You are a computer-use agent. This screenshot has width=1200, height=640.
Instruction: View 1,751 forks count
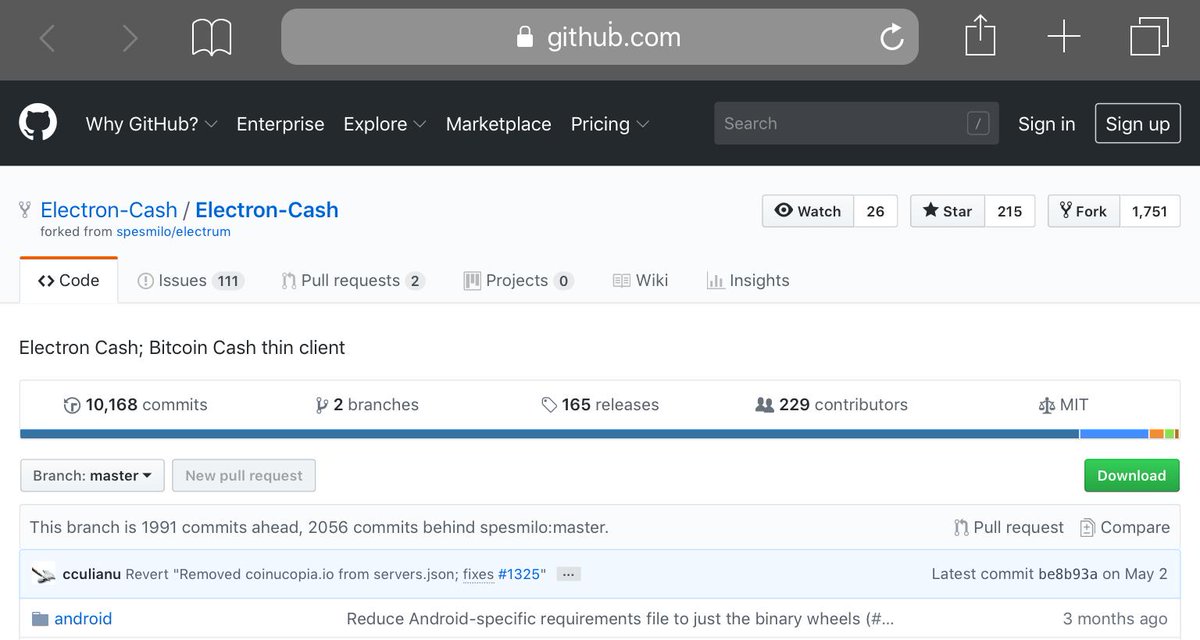tap(1150, 211)
